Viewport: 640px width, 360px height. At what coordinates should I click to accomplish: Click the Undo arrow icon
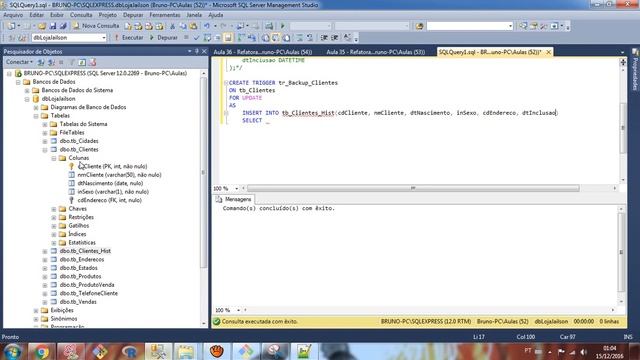(x=207, y=26)
